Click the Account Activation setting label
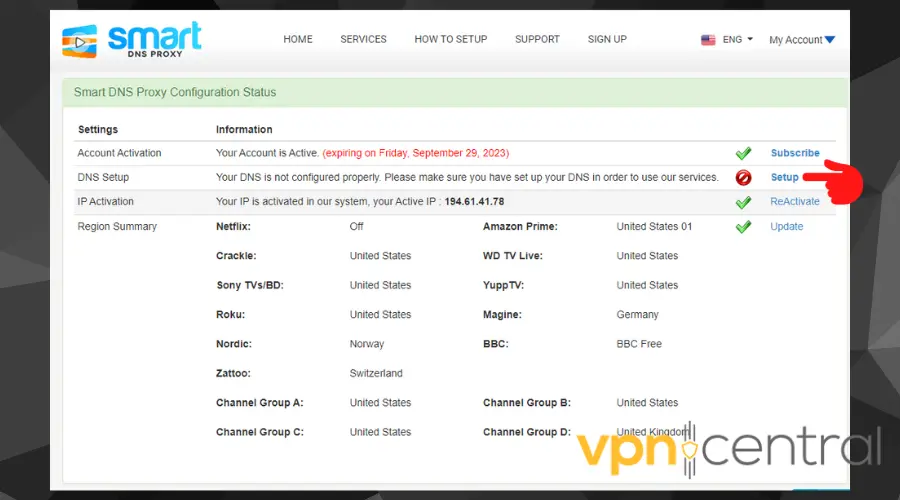 119,153
